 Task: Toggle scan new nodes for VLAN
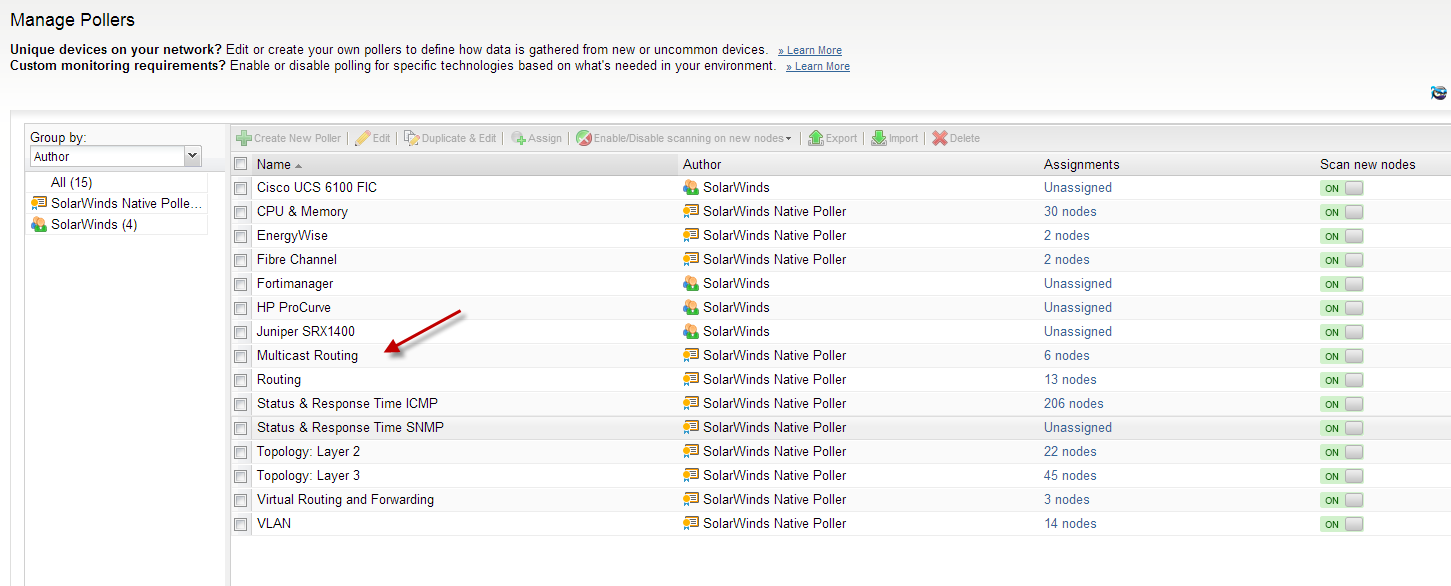[1341, 524]
